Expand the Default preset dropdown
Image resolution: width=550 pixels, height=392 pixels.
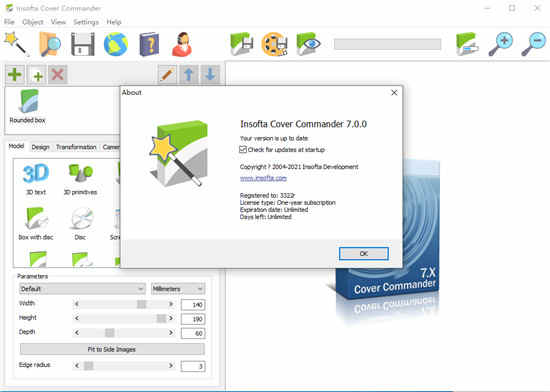(x=82, y=289)
